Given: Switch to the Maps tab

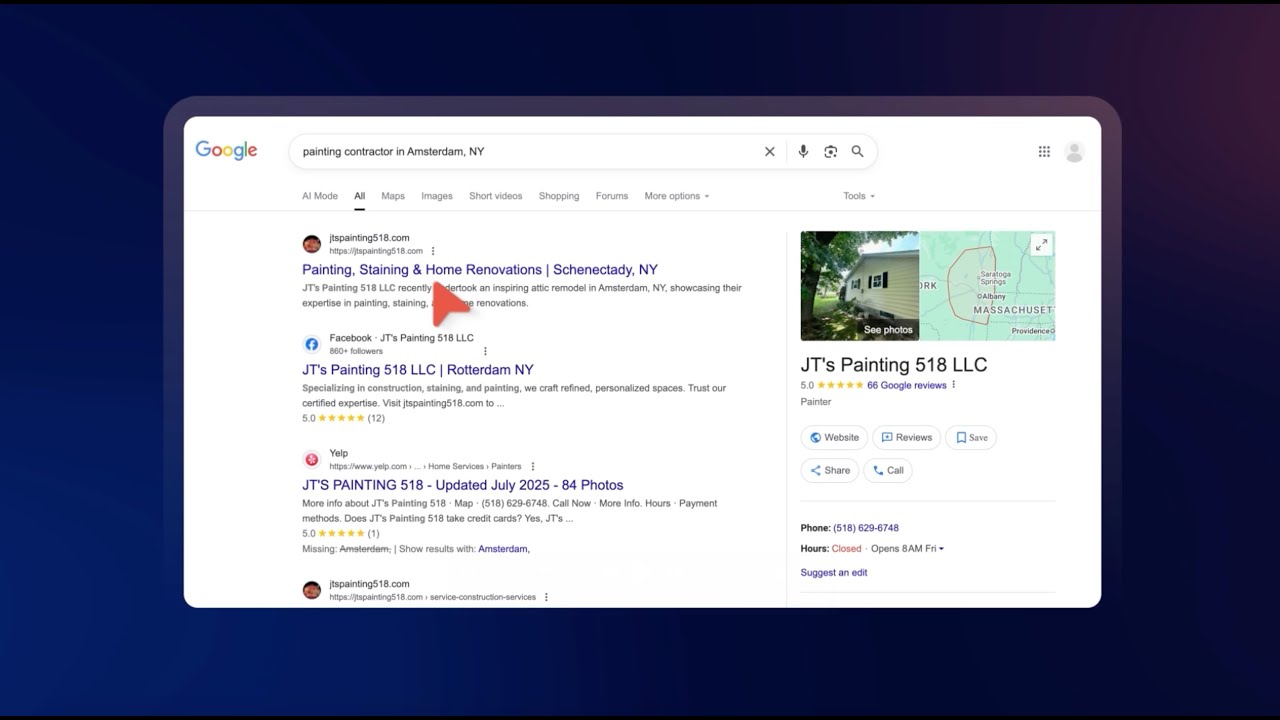Looking at the screenshot, I should (x=393, y=196).
